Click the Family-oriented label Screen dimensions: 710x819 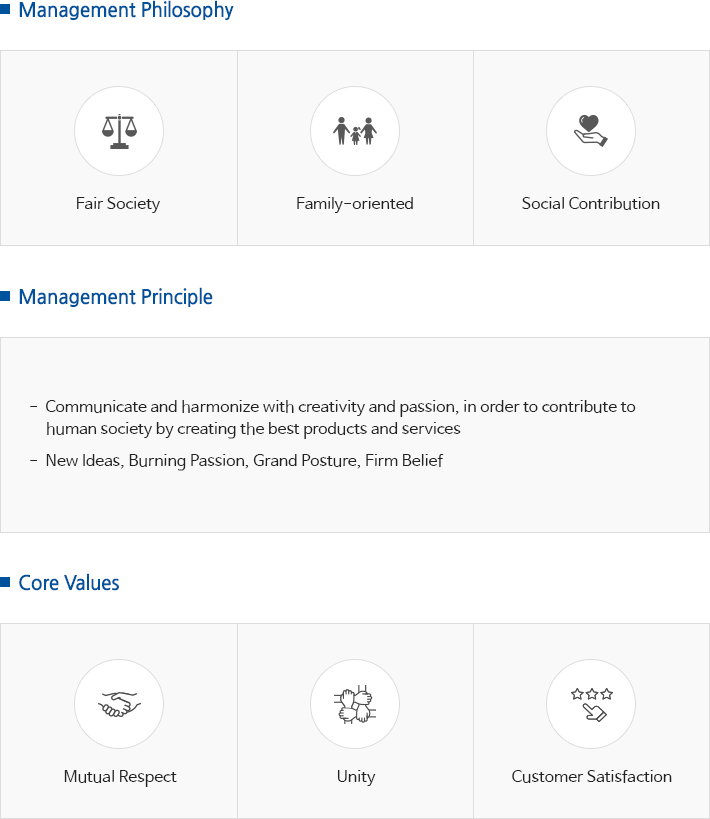(355, 203)
